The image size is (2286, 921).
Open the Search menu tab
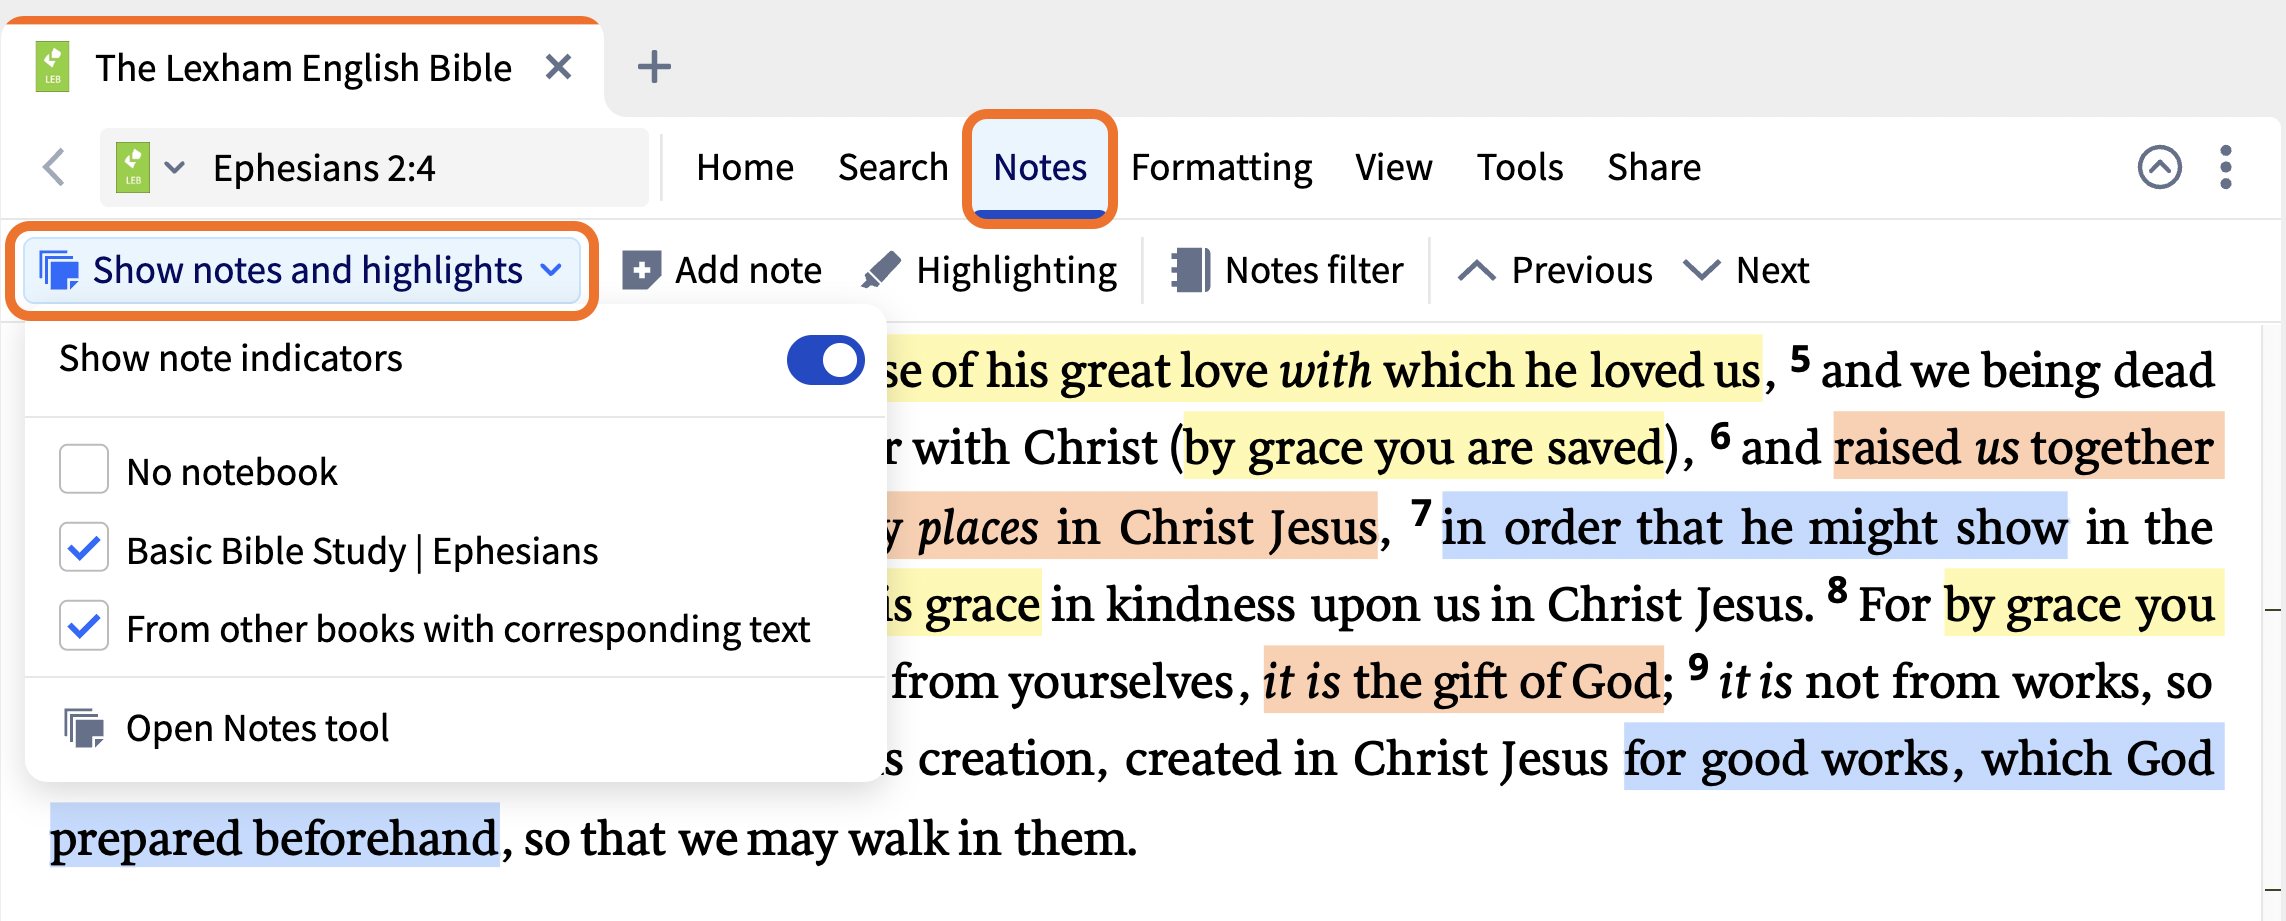(x=893, y=167)
